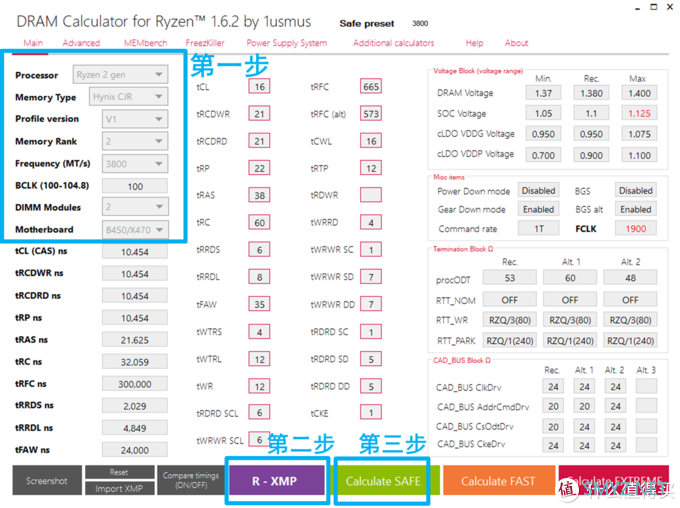
Task: Open the Processor dropdown
Action: [120, 75]
